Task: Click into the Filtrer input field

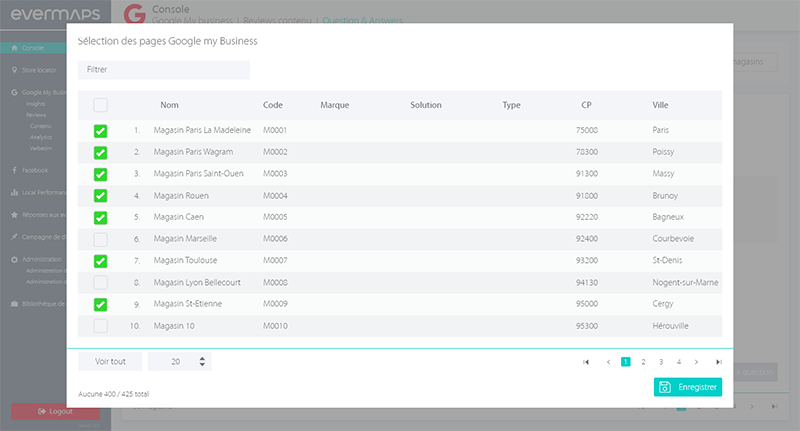Action: 164,70
